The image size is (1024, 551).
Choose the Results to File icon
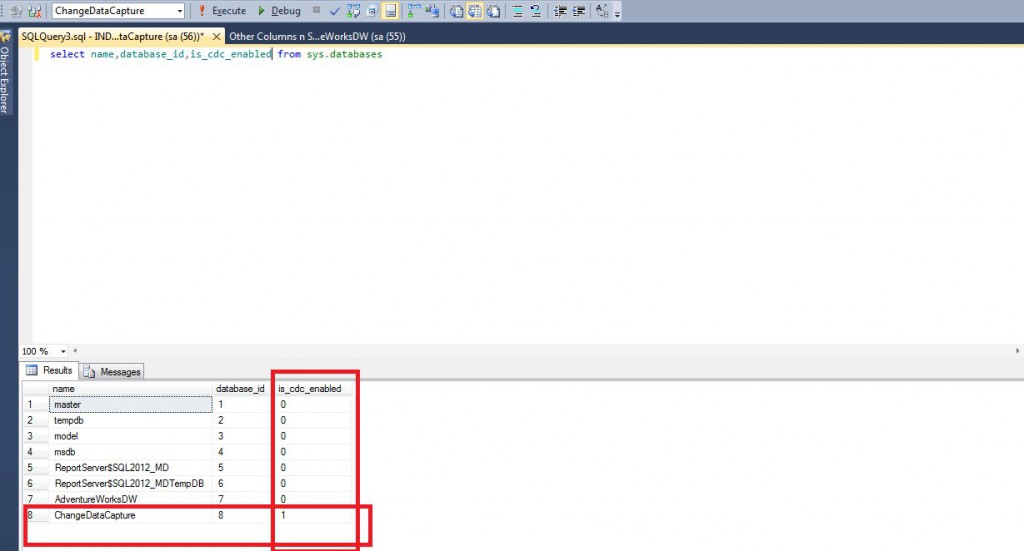491,11
